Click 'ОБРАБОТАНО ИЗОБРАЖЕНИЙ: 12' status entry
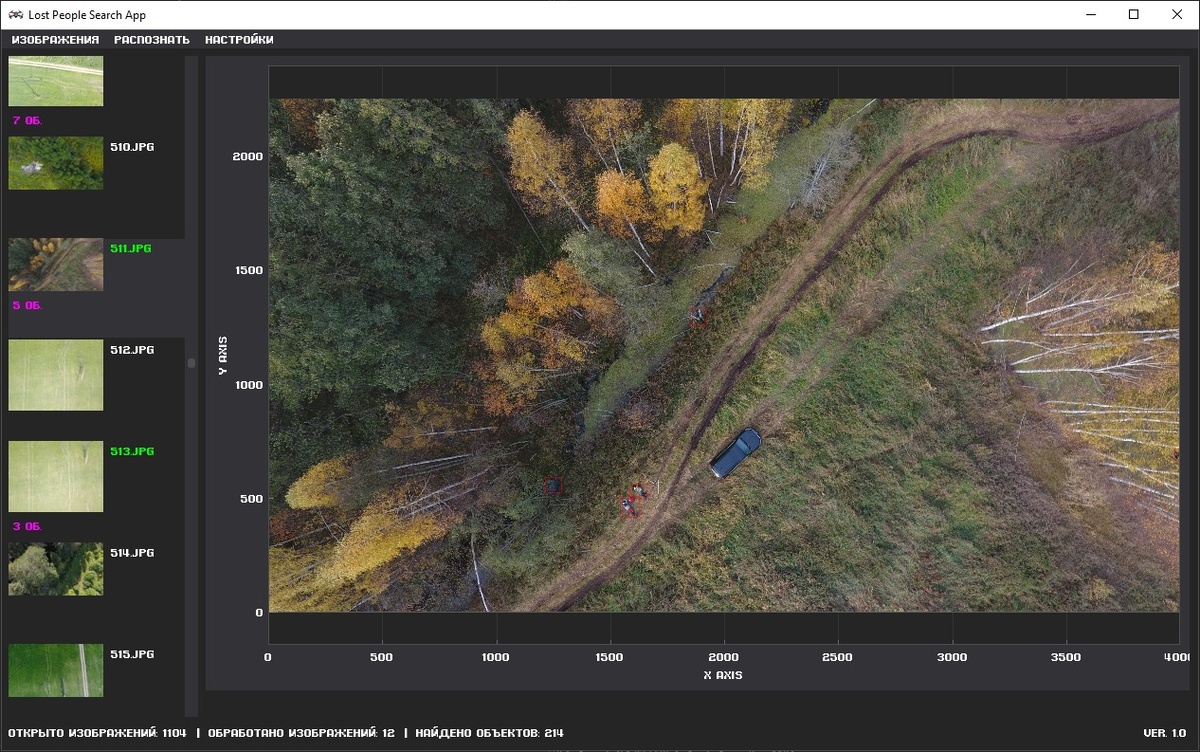Image resolution: width=1200 pixels, height=752 pixels. (301, 733)
